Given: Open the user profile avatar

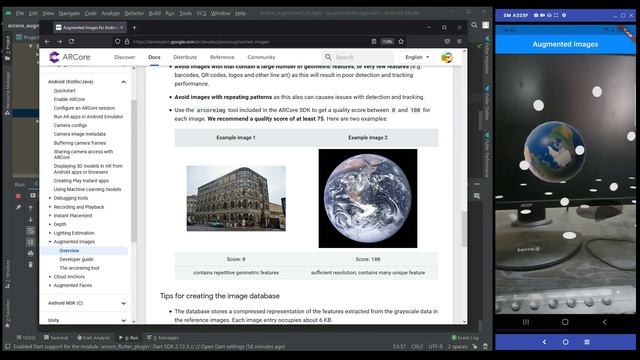Looking at the screenshot, I should (x=447, y=57).
